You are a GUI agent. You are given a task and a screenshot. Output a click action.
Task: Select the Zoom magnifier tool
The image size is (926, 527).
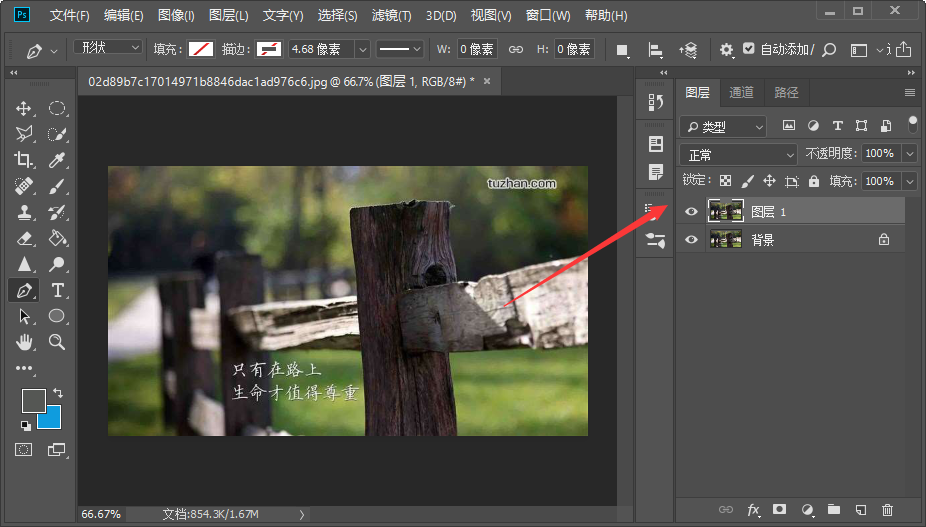click(58, 342)
